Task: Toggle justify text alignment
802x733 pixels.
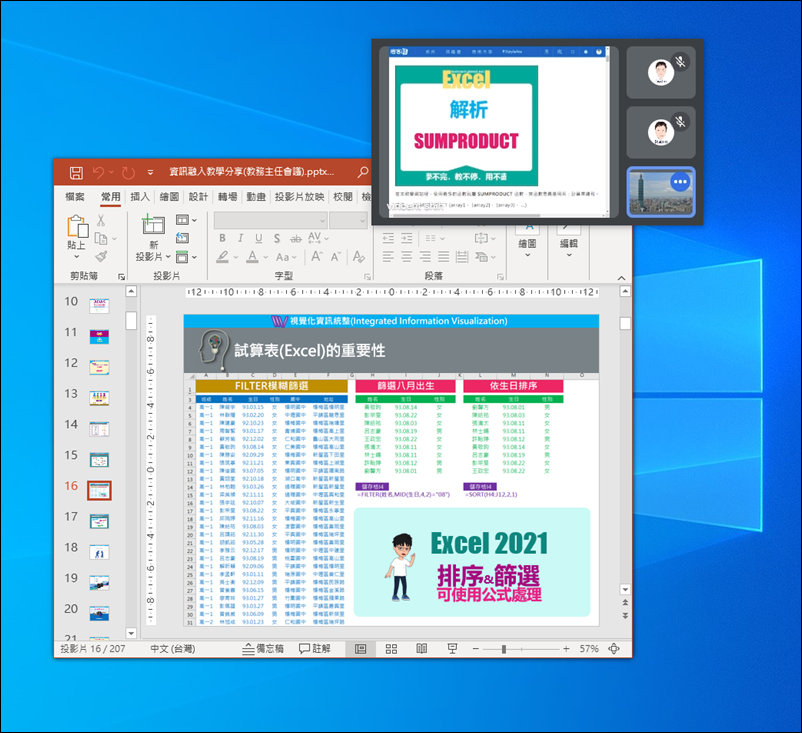Action: click(443, 257)
